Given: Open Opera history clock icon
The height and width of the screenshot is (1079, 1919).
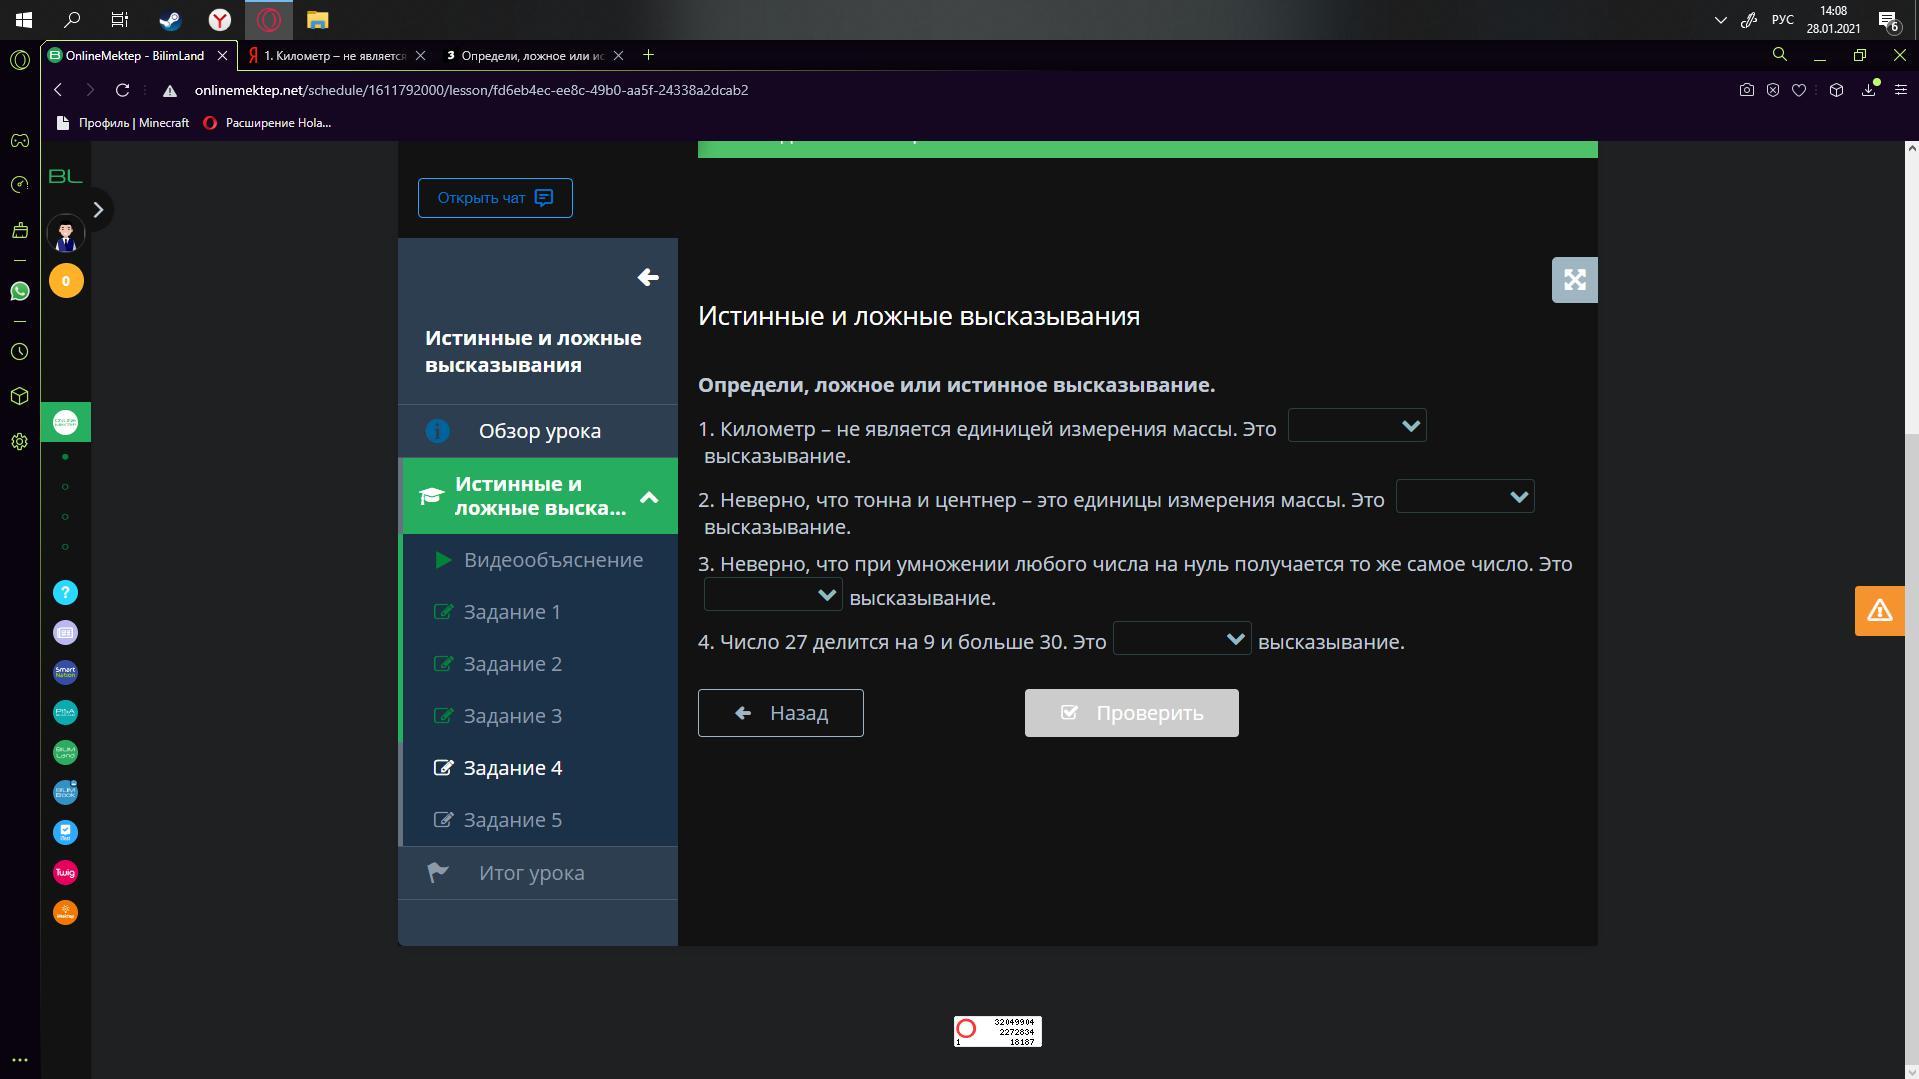Looking at the screenshot, I should 19,352.
